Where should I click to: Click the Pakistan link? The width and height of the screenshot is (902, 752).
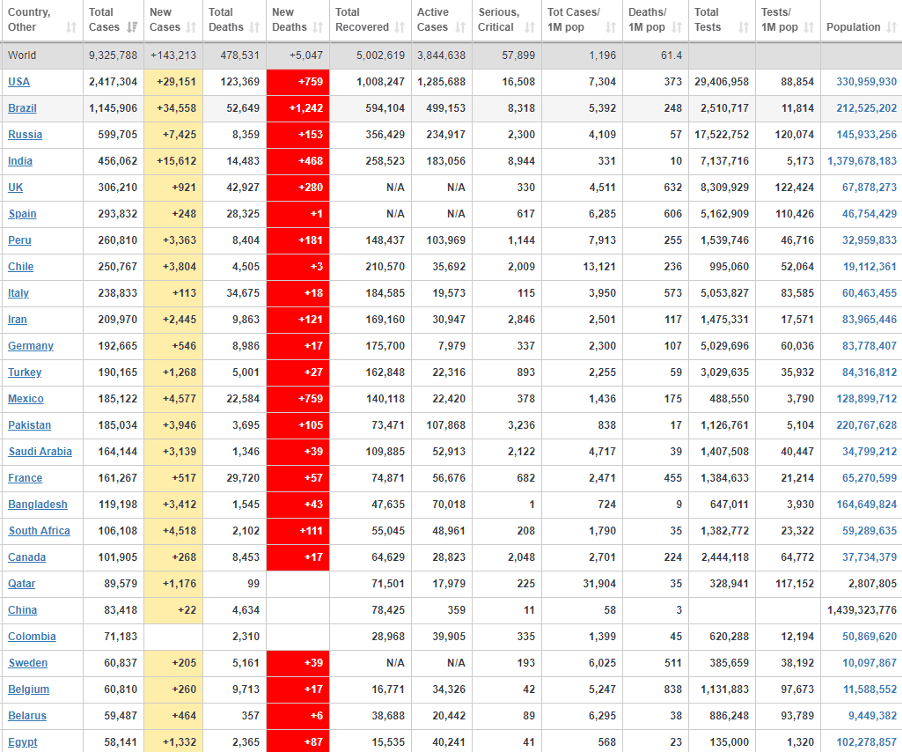coord(29,425)
